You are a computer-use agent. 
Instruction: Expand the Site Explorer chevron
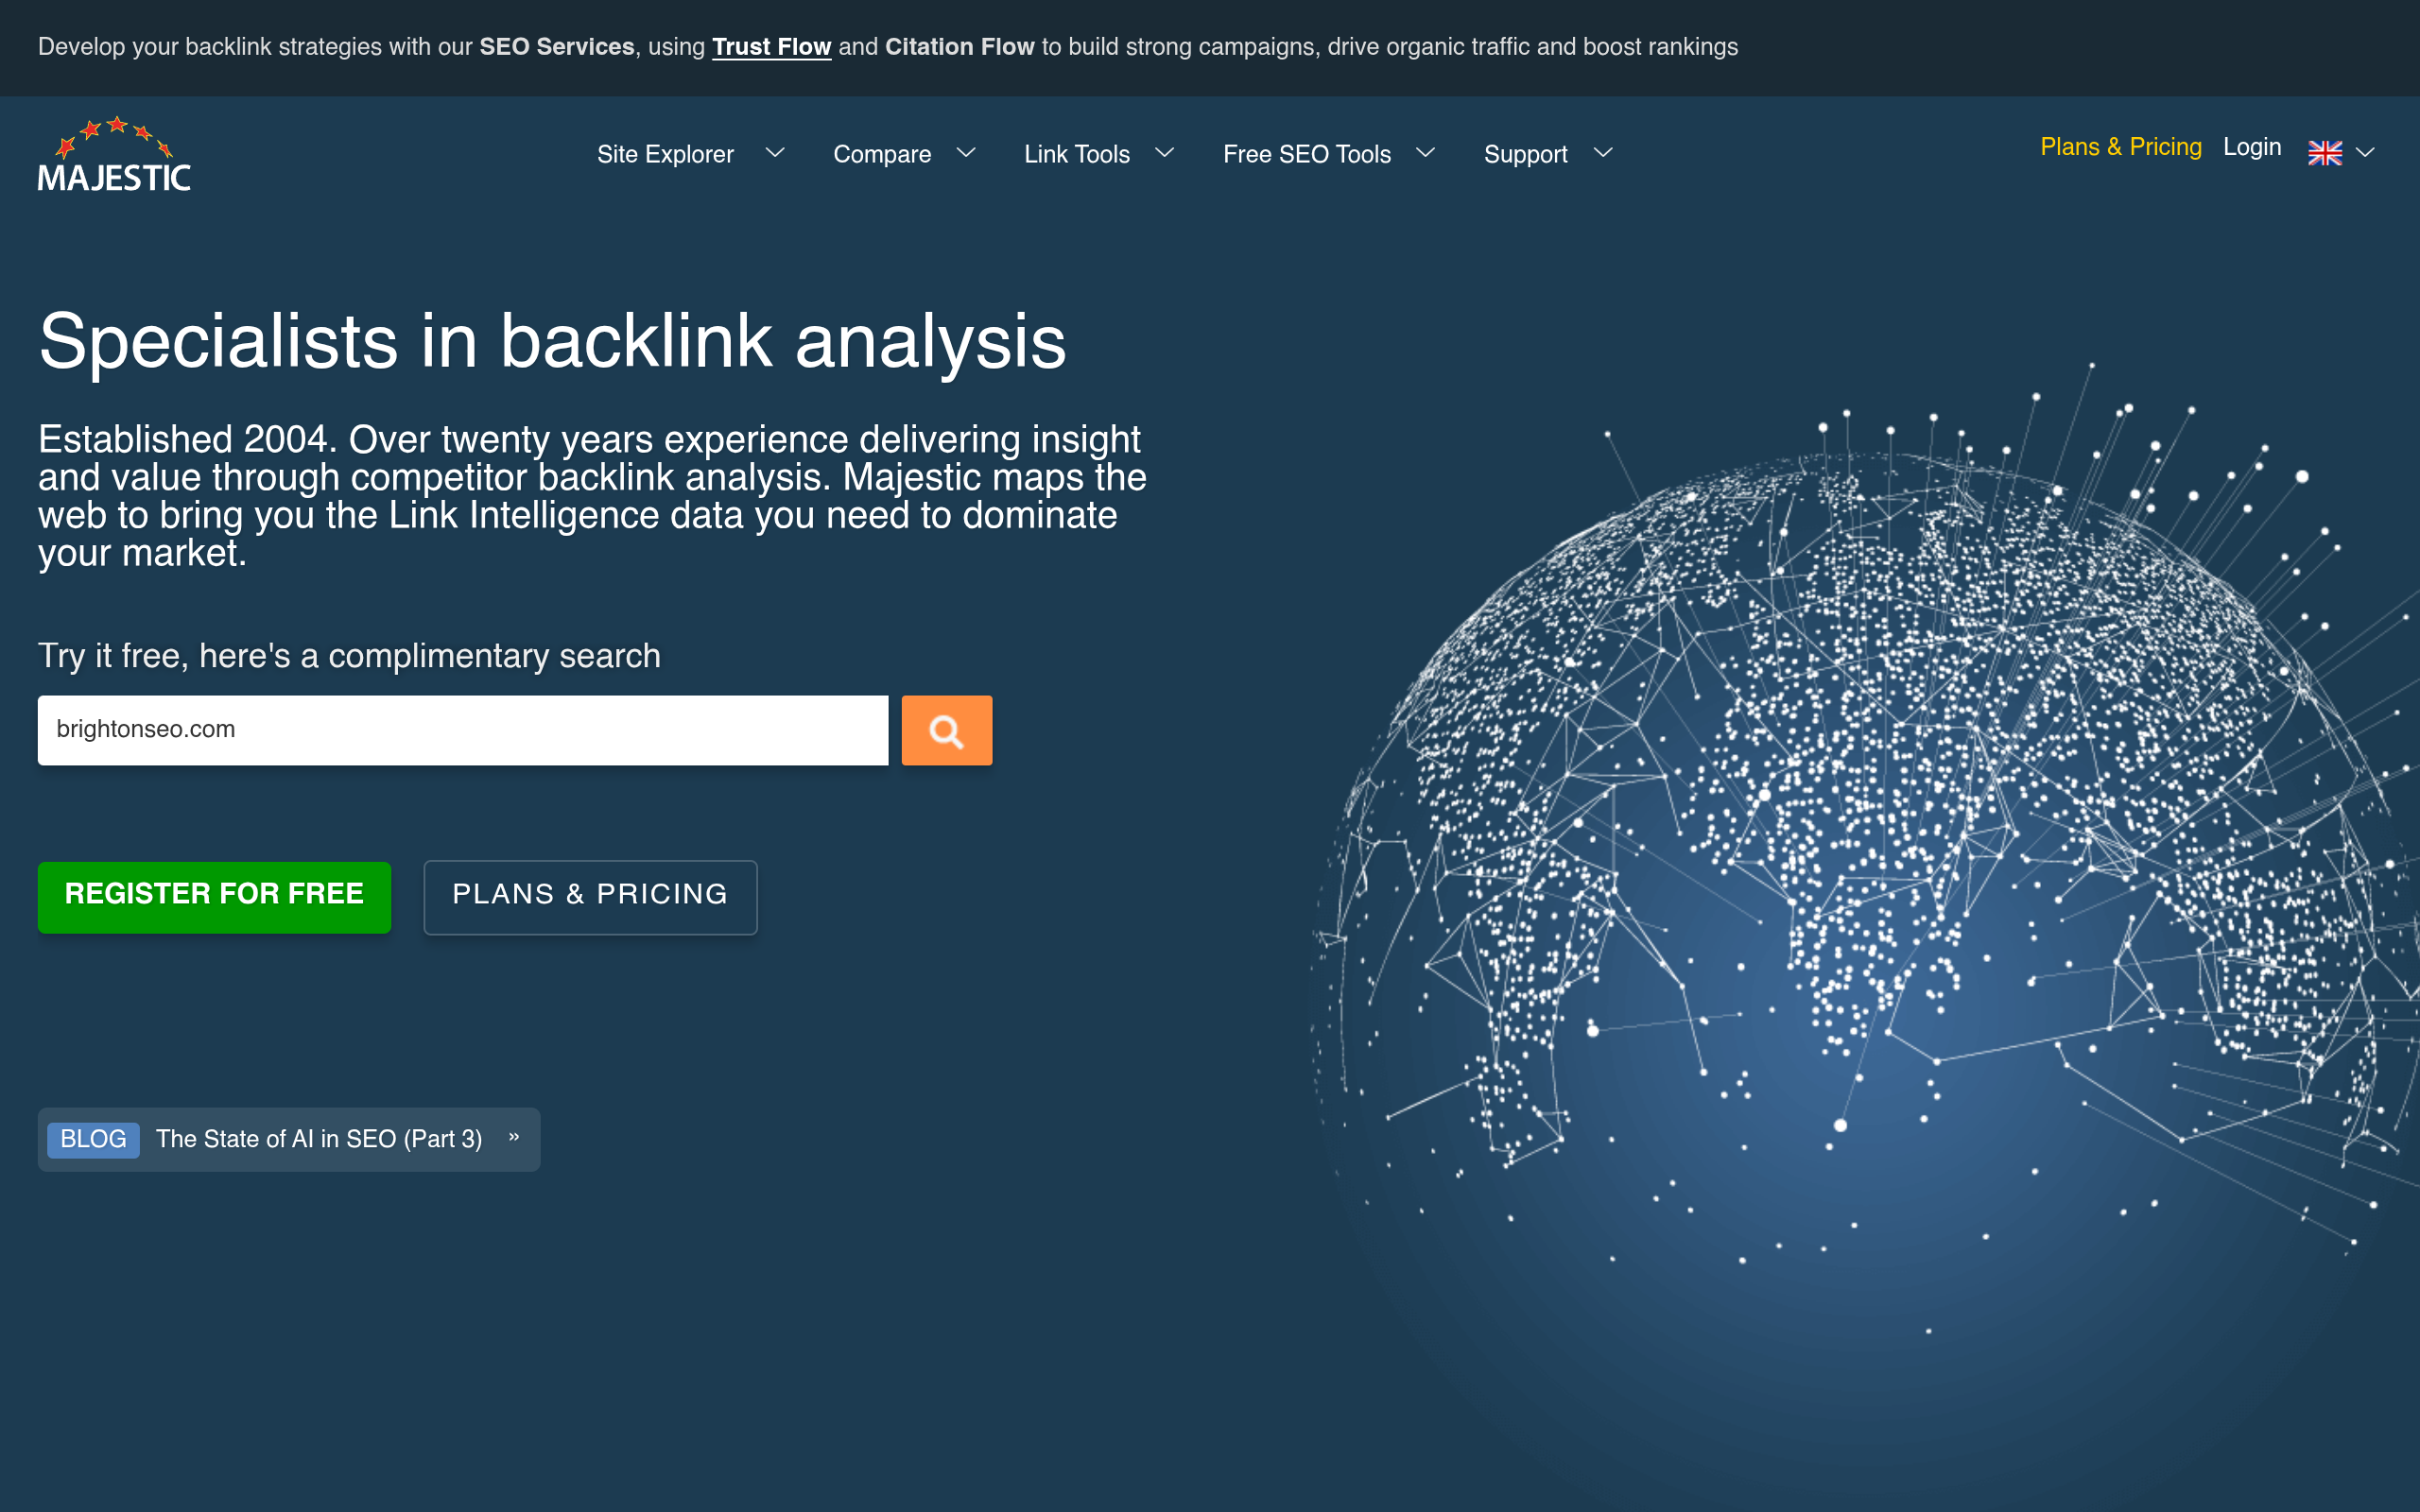coord(775,153)
